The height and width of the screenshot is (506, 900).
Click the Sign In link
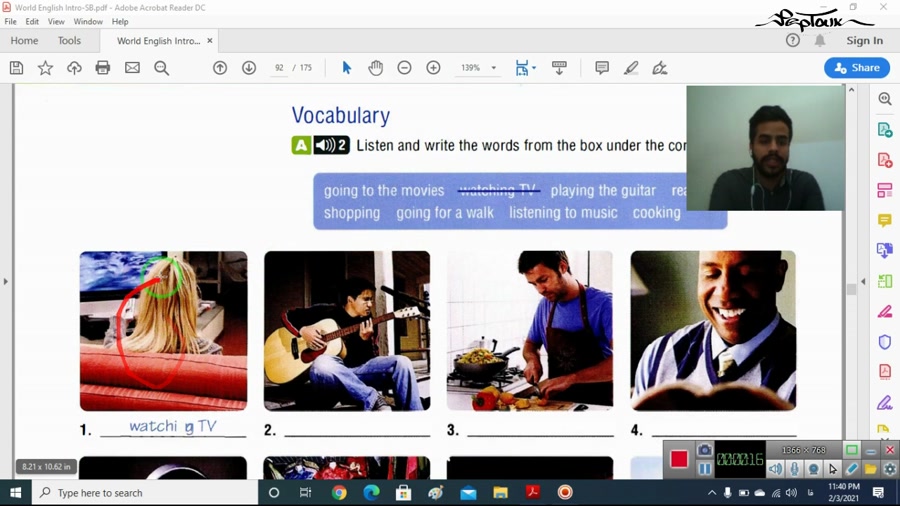(x=864, y=40)
